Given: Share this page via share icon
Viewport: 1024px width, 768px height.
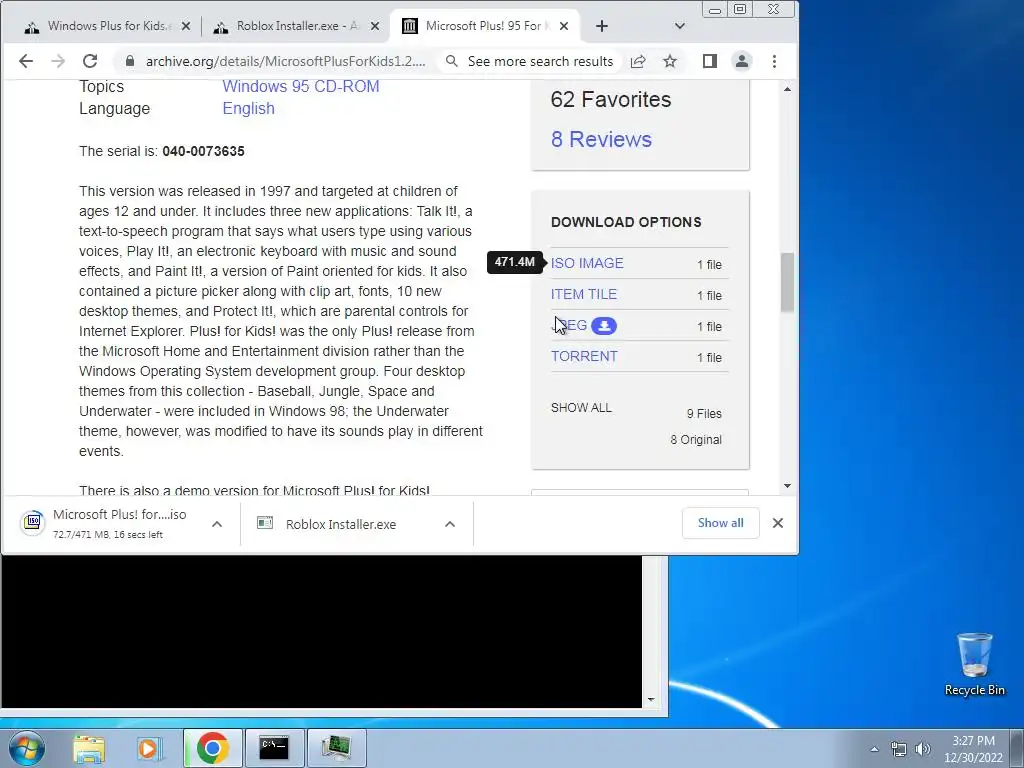Looking at the screenshot, I should [x=638, y=61].
